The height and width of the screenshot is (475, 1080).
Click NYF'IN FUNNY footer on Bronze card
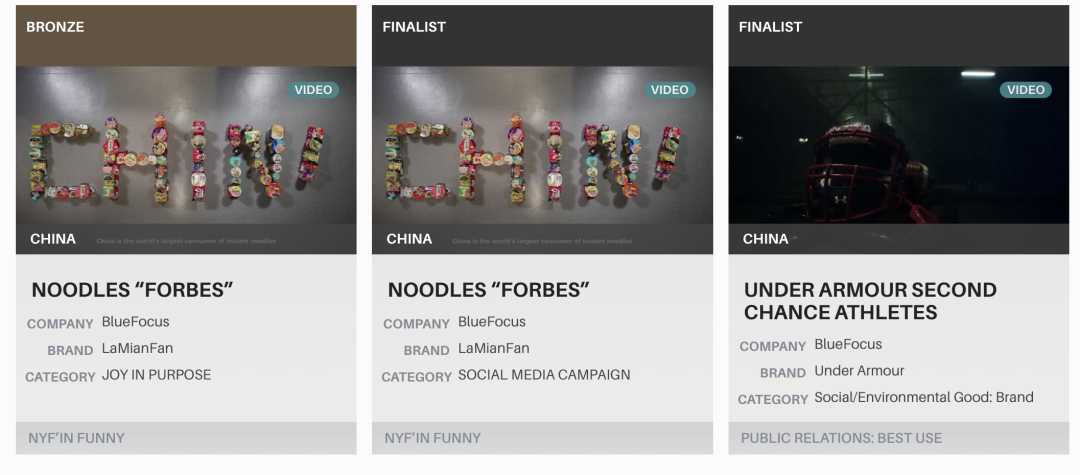pyautogui.click(x=76, y=438)
